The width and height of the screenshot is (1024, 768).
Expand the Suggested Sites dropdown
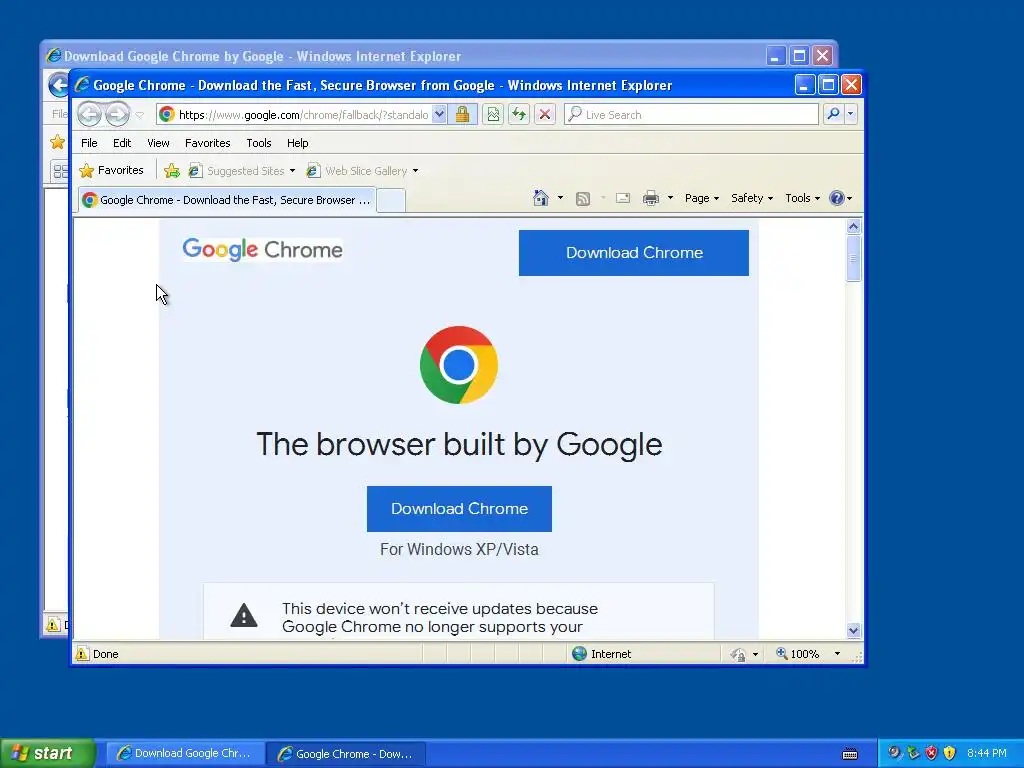pyautogui.click(x=292, y=170)
